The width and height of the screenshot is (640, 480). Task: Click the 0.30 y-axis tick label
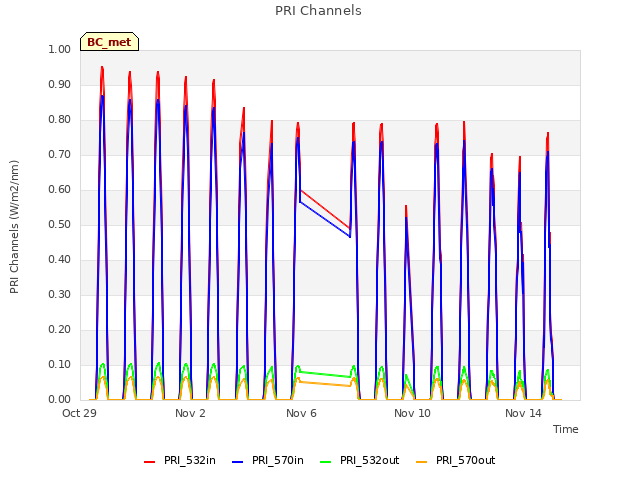pos(60,295)
